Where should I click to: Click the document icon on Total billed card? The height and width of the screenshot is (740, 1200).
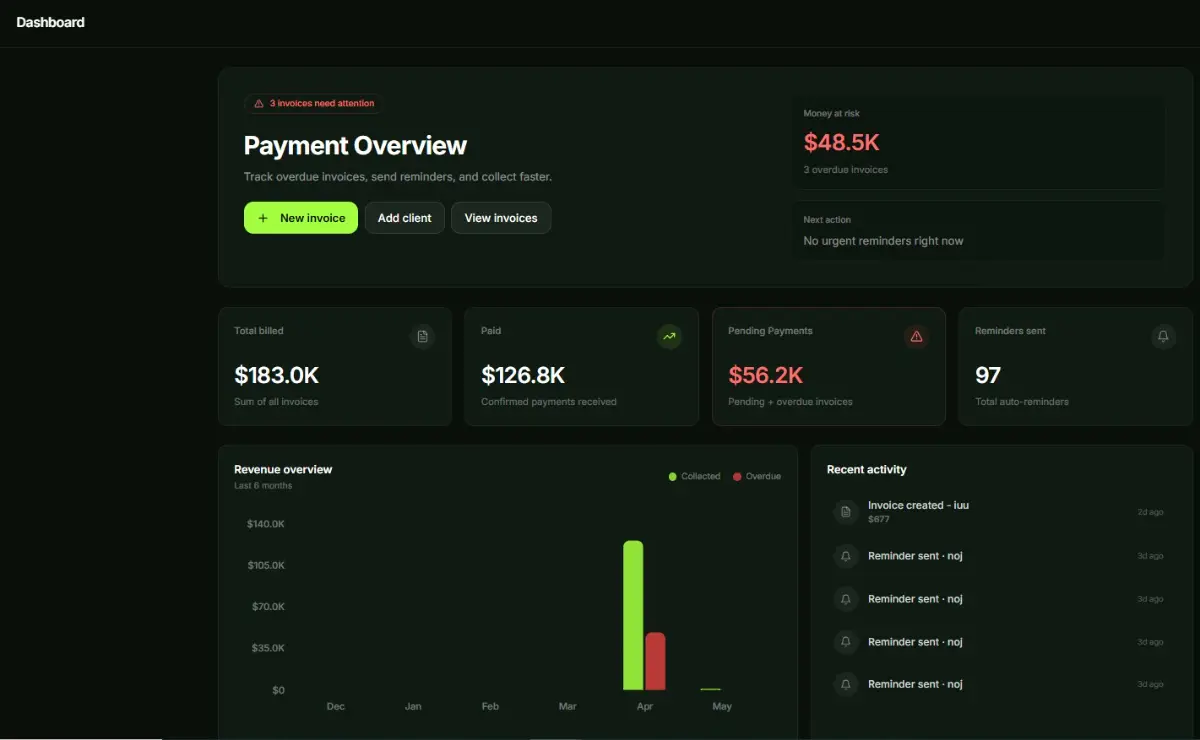(x=423, y=337)
